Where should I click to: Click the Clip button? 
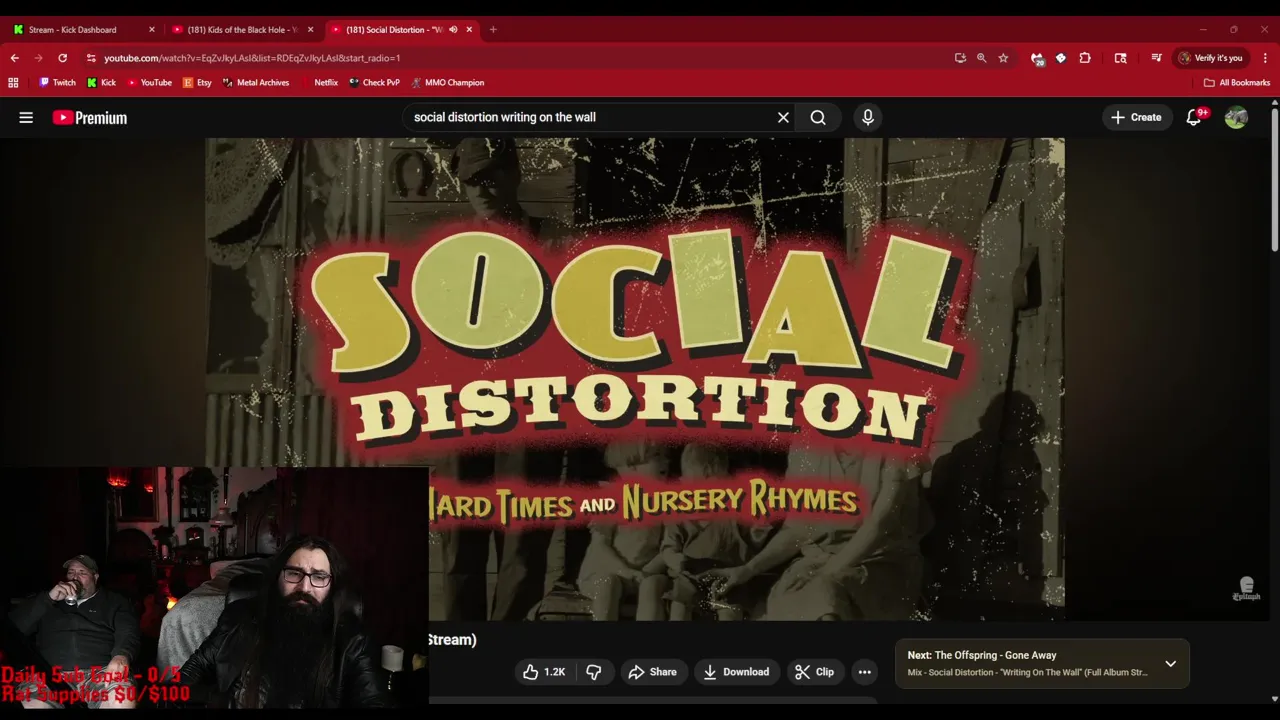click(x=814, y=672)
